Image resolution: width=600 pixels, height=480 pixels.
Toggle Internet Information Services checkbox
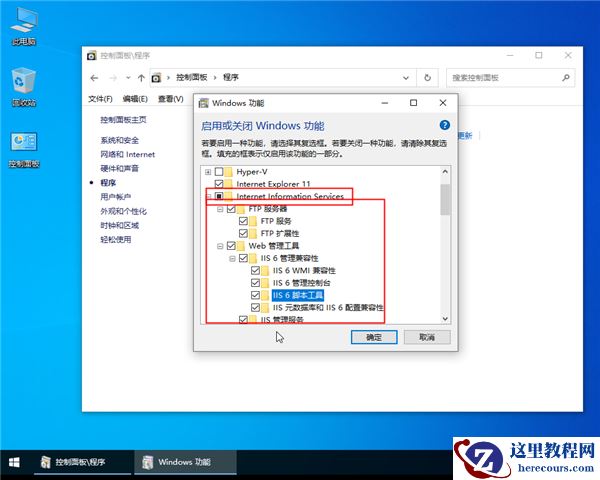[x=219, y=196]
